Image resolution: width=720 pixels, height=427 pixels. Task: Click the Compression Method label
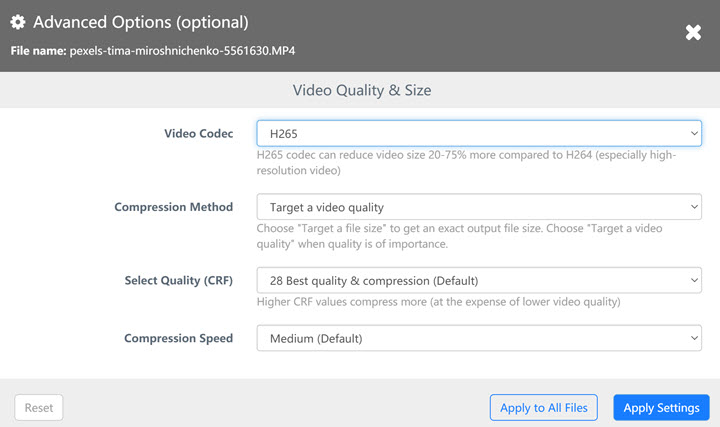pyautogui.click(x=174, y=207)
